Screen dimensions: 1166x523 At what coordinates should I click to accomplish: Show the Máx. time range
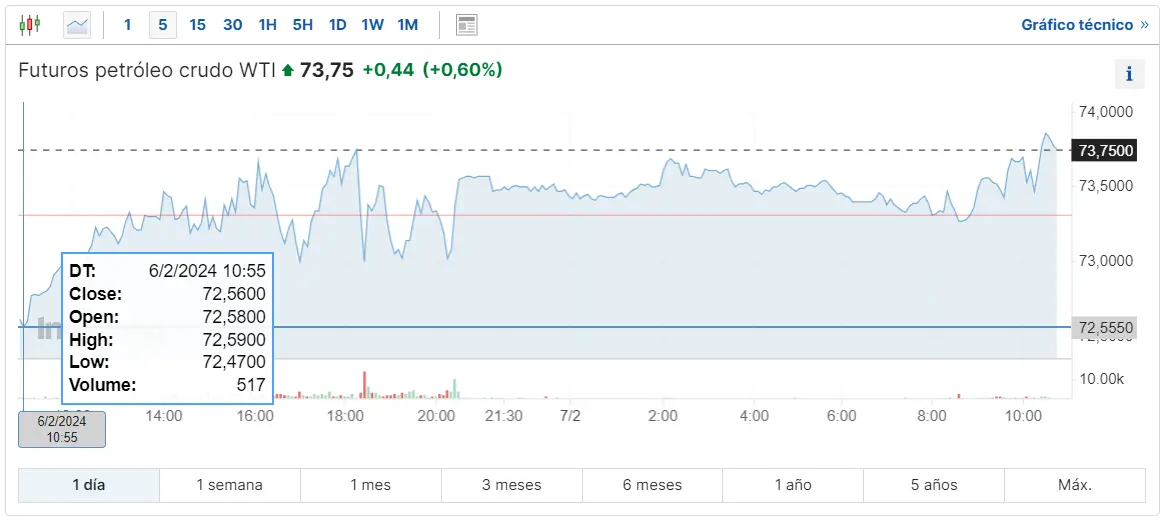click(x=1075, y=485)
